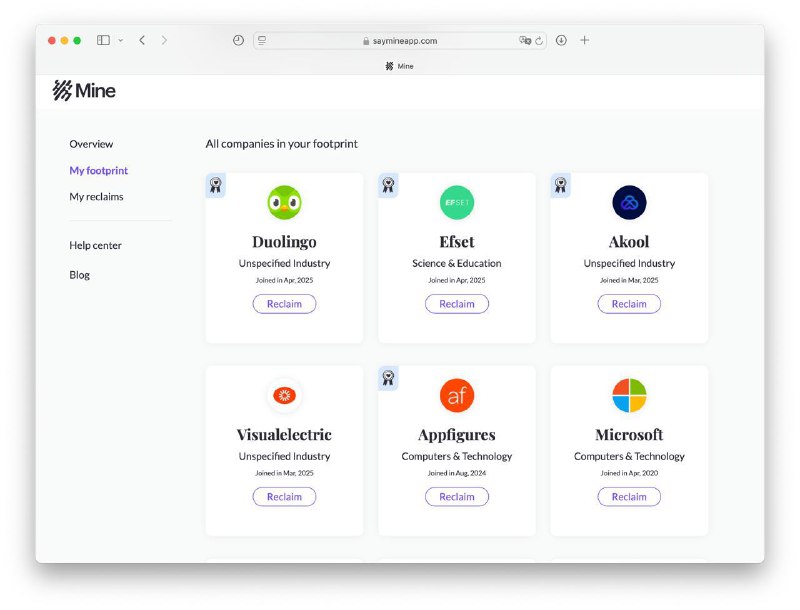Click the Mine logo in header

click(x=84, y=91)
